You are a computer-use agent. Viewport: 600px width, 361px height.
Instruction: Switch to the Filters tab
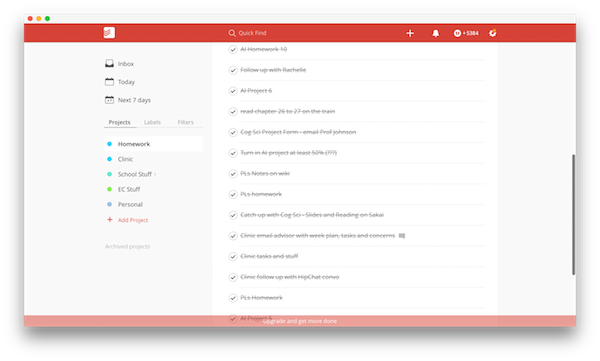[x=186, y=122]
